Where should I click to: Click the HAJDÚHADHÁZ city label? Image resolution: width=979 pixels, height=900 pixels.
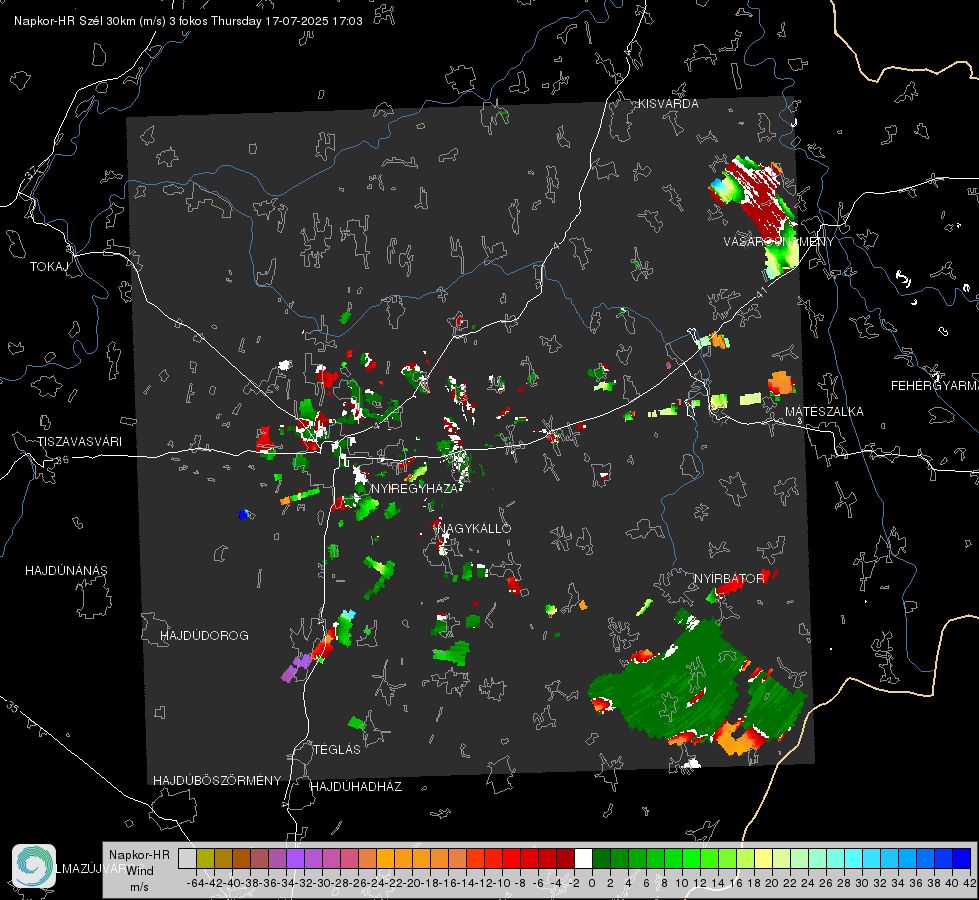tap(356, 787)
